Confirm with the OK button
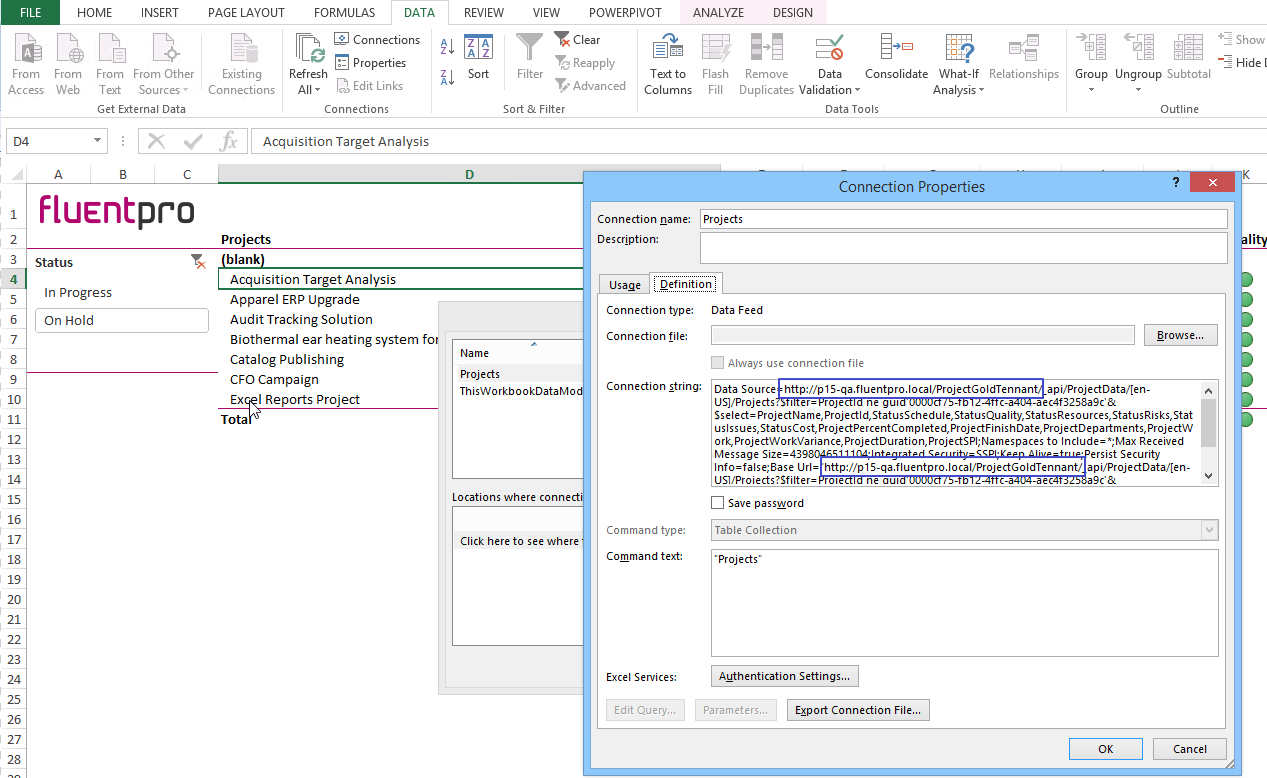 pyautogui.click(x=1105, y=749)
